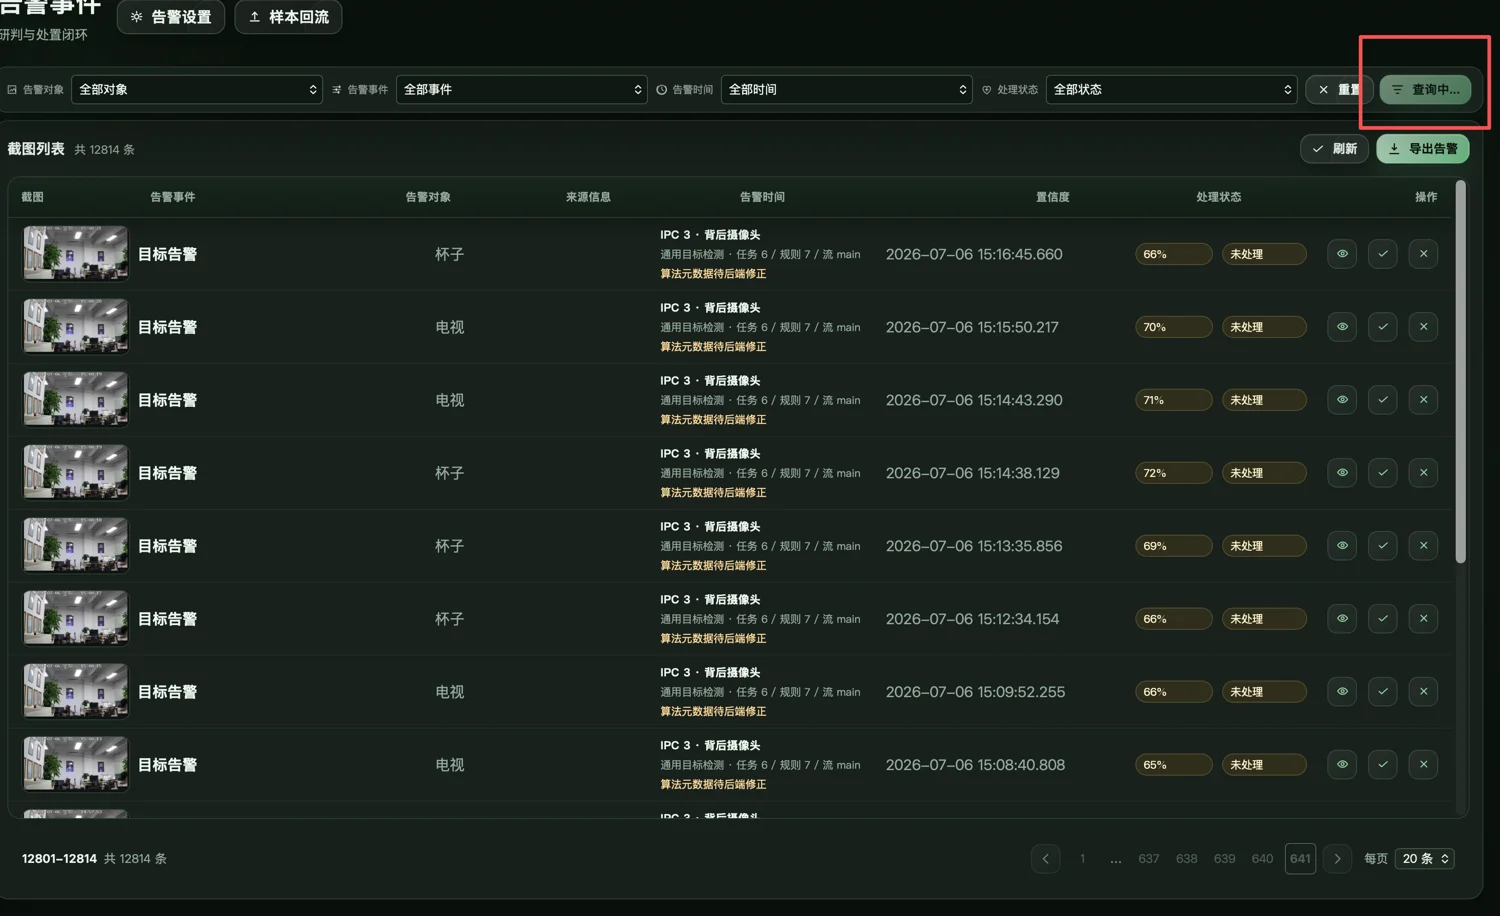Viewport: 1500px width, 916px height.
Task: Go to page 640
Action: pyautogui.click(x=1263, y=859)
